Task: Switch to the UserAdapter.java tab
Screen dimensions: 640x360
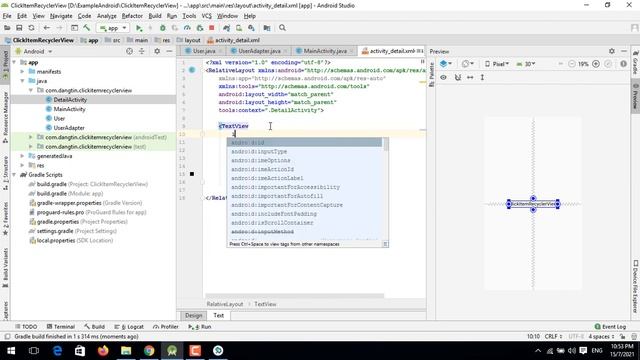Action: tap(259, 51)
